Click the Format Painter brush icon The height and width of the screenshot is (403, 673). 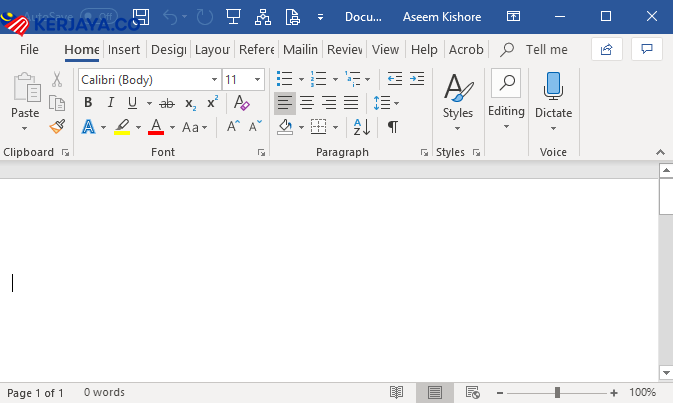click(x=57, y=127)
